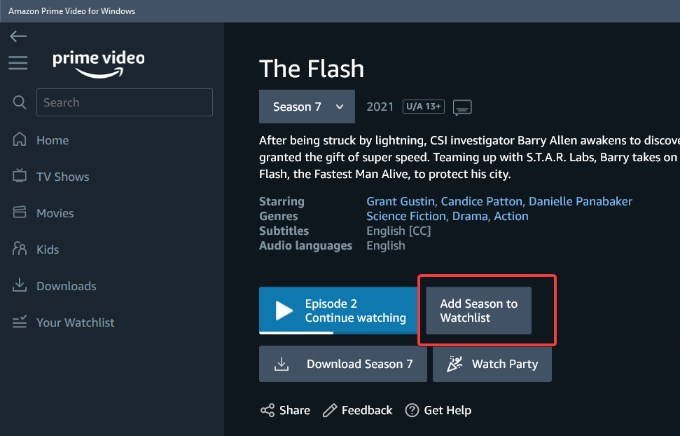The height and width of the screenshot is (436, 680).
Task: Click the back arrow icon
Action: point(18,36)
